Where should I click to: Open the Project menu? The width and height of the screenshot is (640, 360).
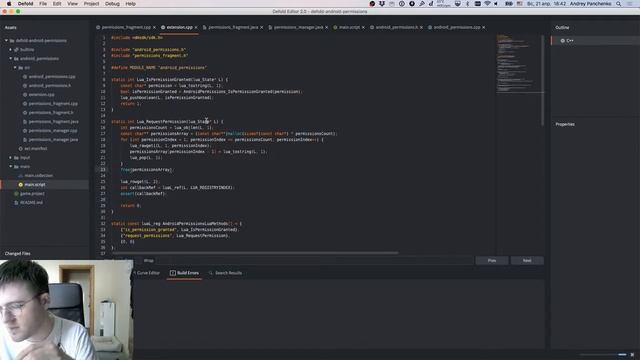click(x=91, y=4)
